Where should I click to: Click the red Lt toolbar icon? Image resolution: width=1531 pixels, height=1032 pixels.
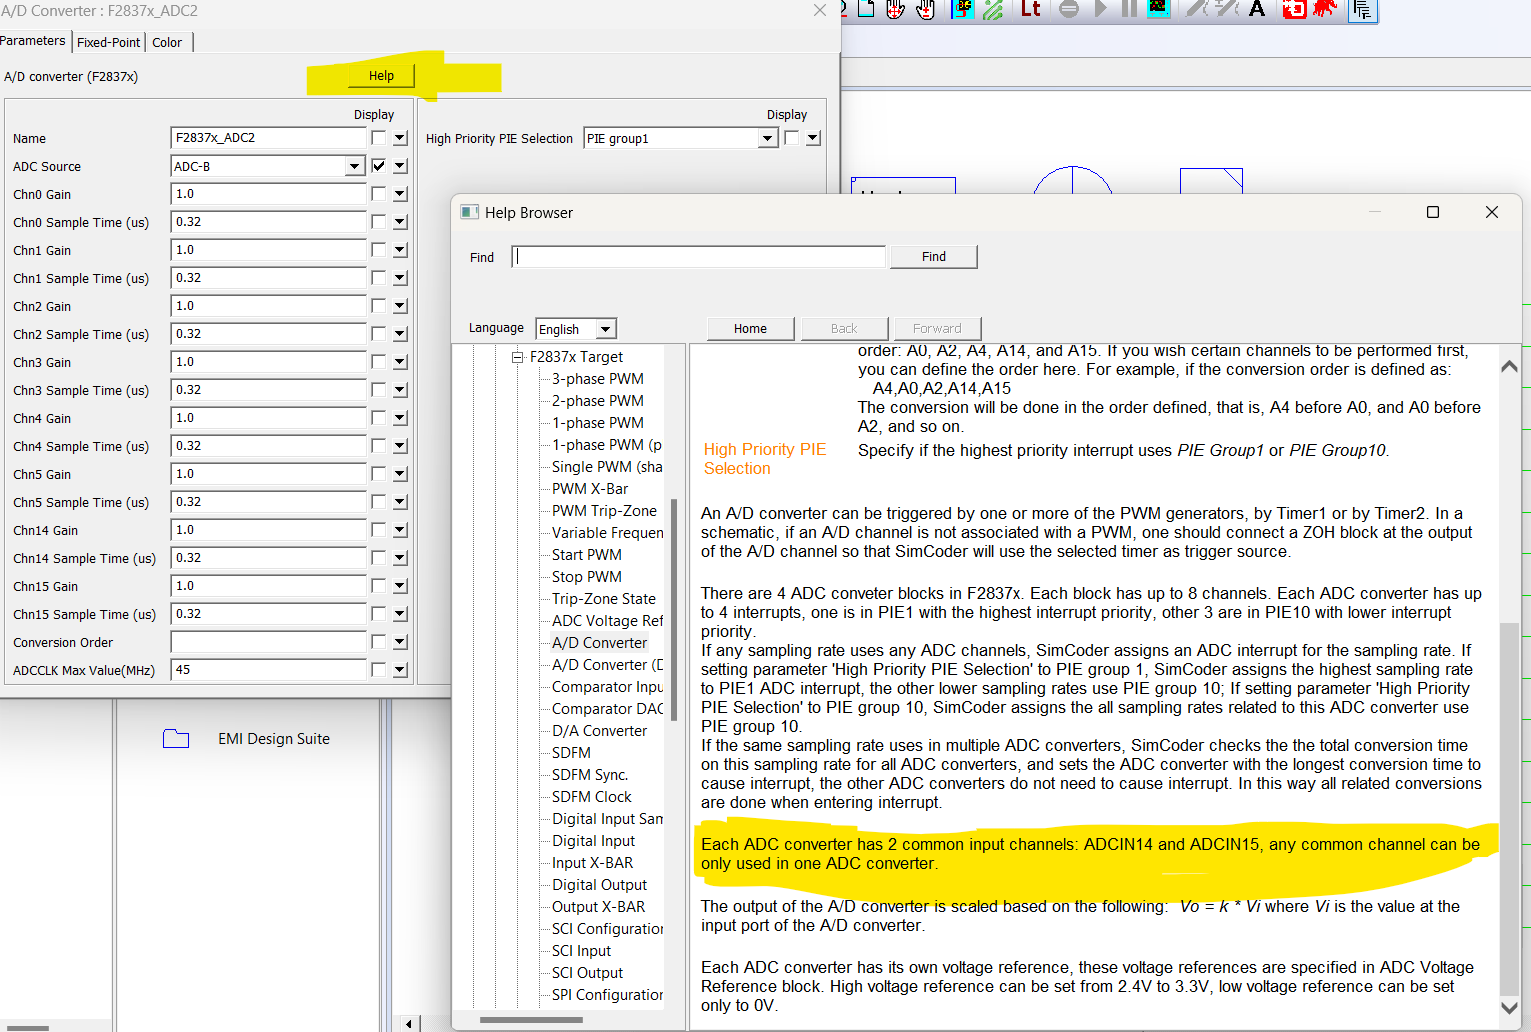tap(1030, 9)
